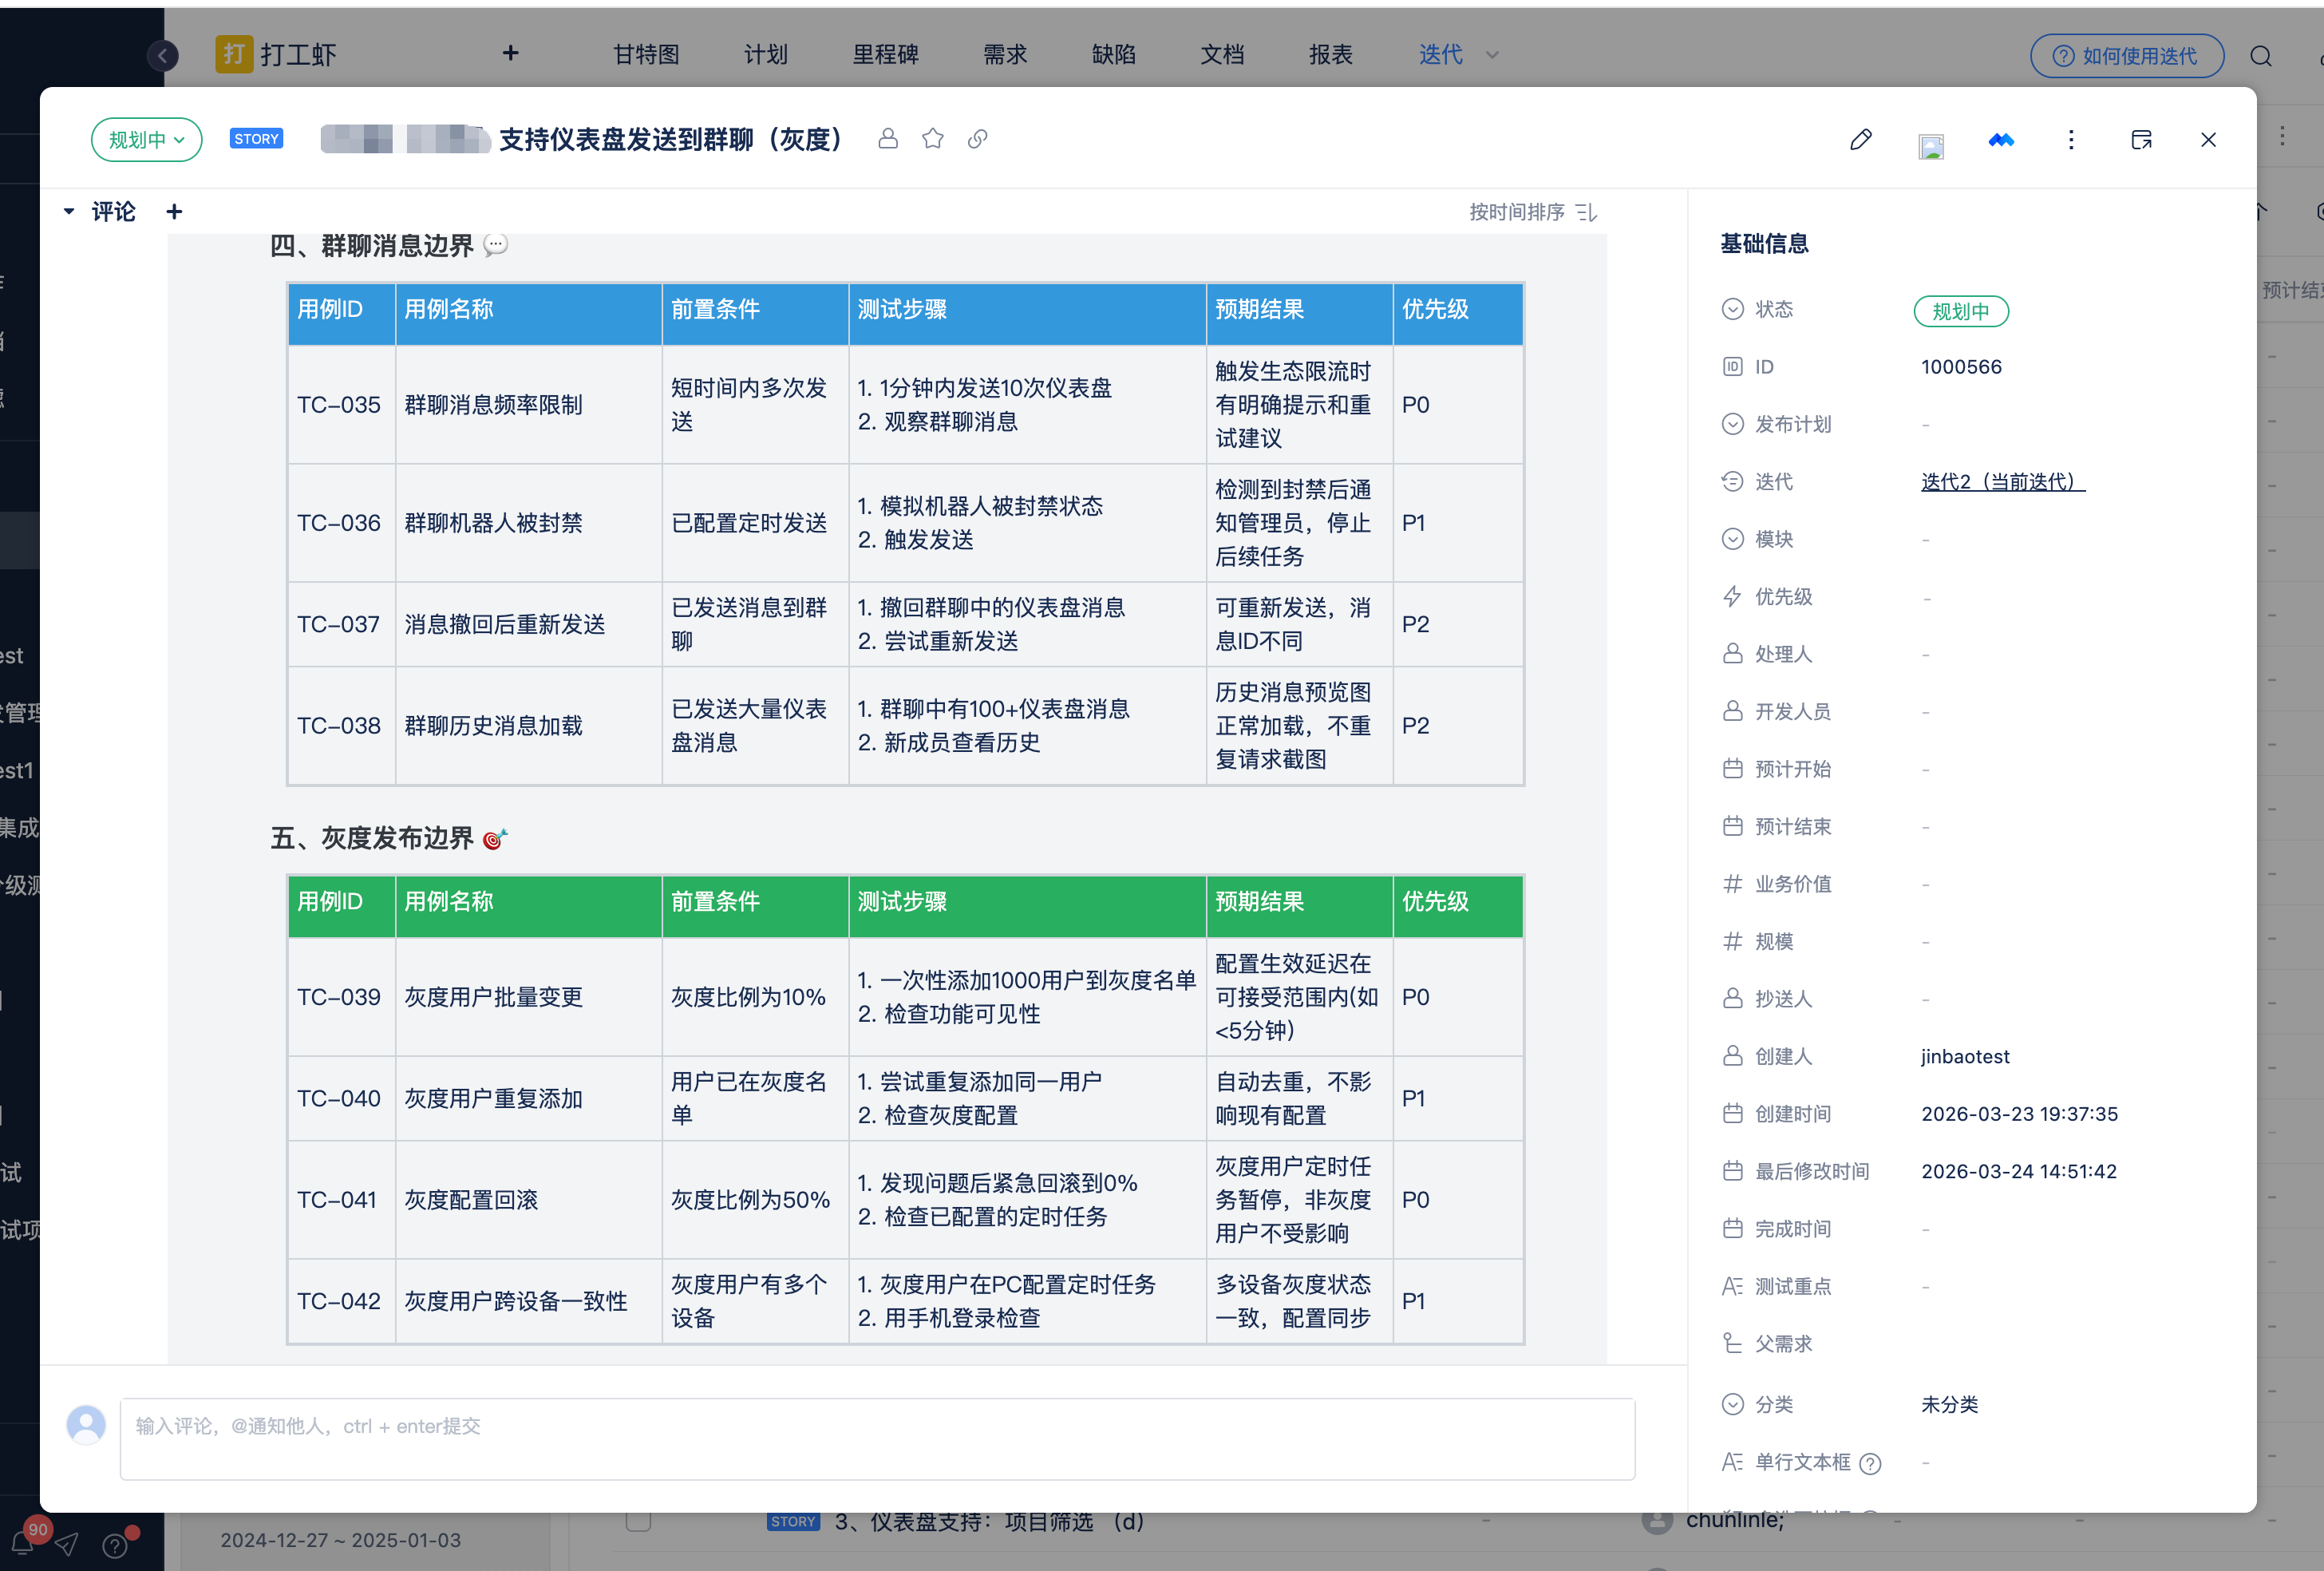This screenshot has height=1571, width=2324.
Task: Click the notification bell with 90 badge
Action: tap(24, 1543)
